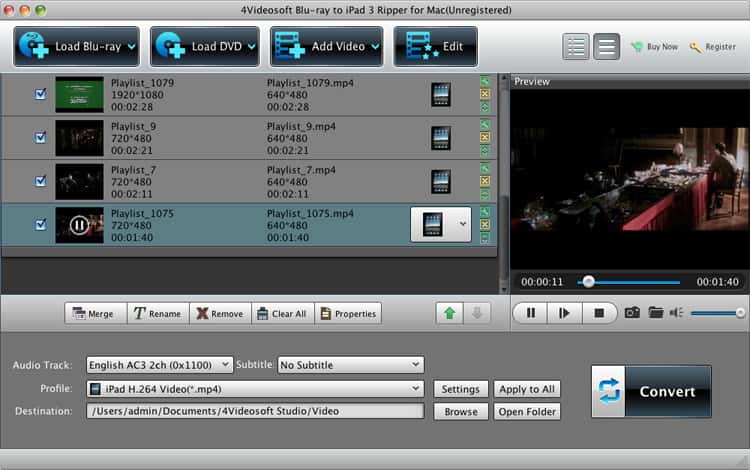Open the snapshot folder icon
This screenshot has width=750, height=470.
click(x=655, y=313)
